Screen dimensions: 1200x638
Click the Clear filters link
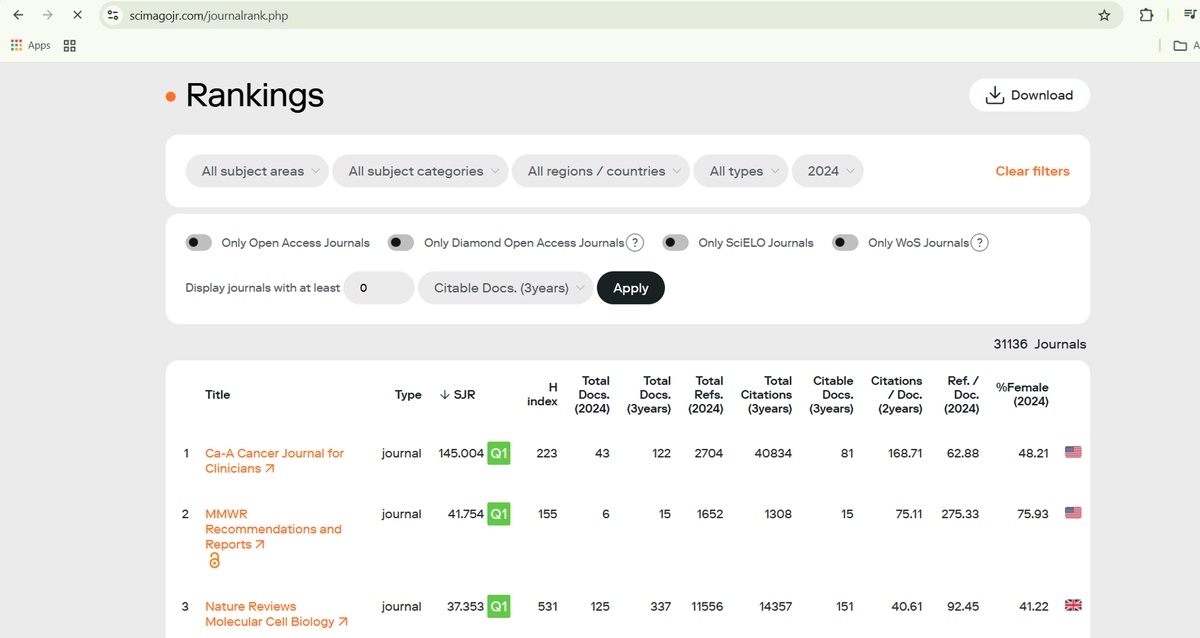[x=1032, y=171]
